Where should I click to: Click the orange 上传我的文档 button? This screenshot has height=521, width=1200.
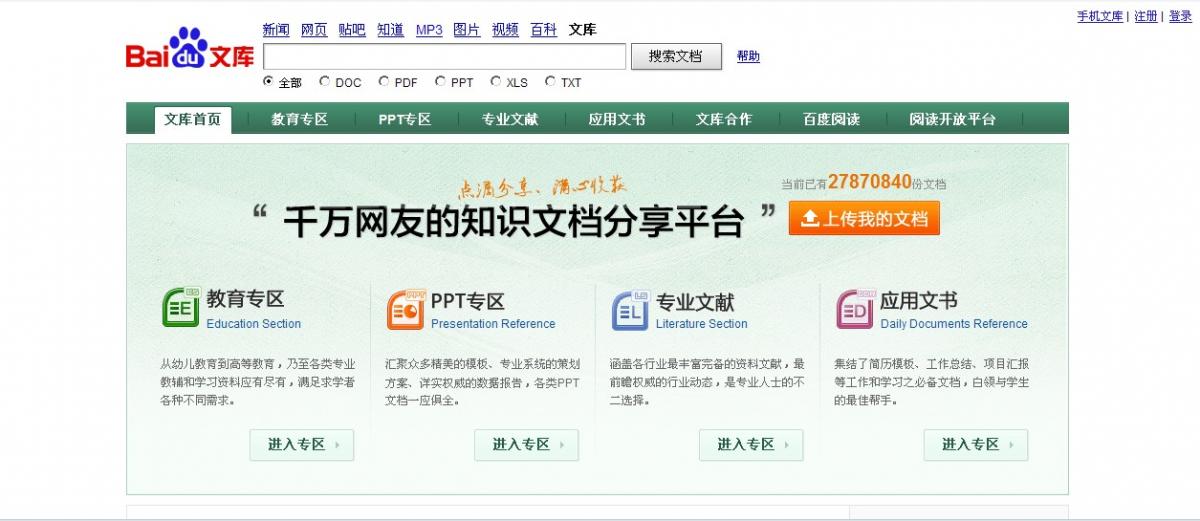coord(864,218)
